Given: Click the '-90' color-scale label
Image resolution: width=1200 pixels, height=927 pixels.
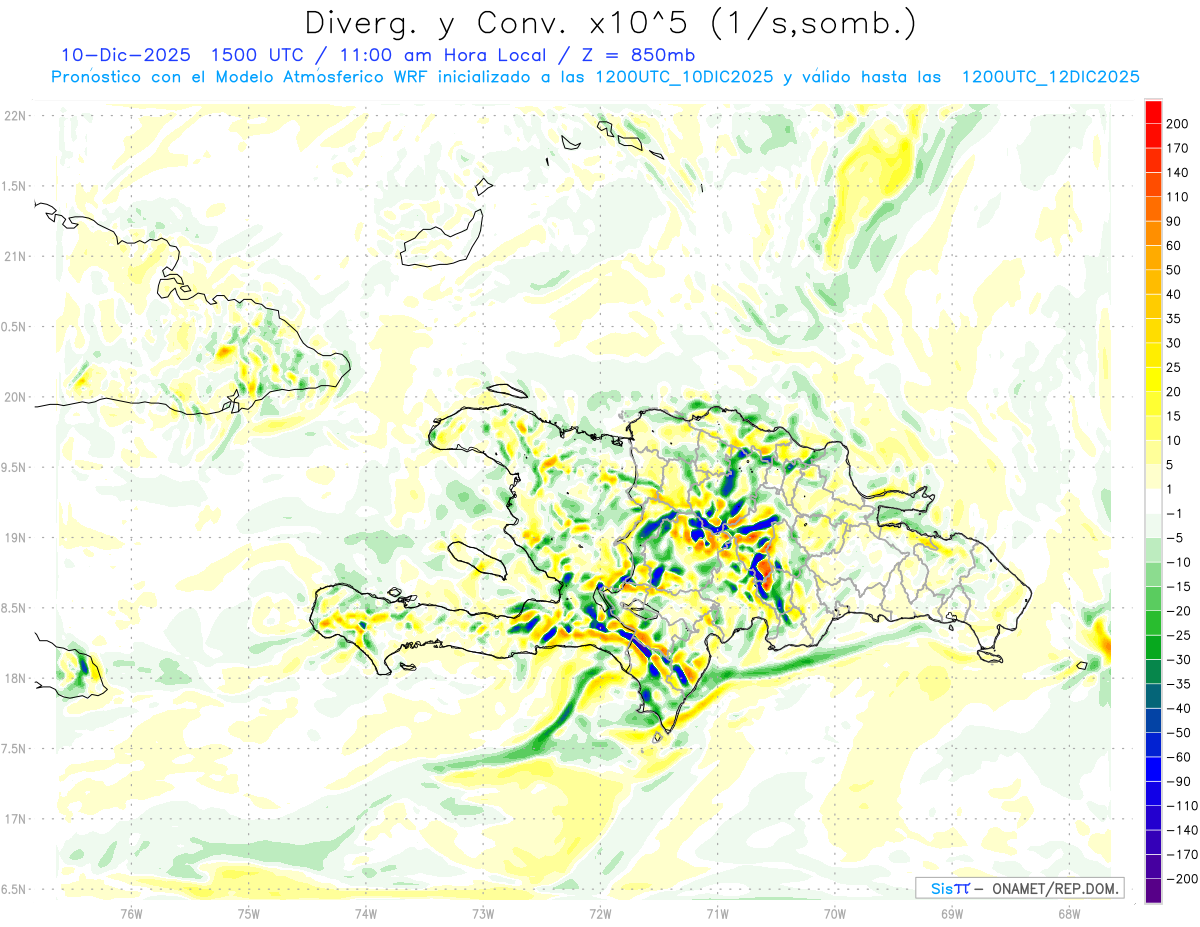Looking at the screenshot, I should pos(1179,782).
